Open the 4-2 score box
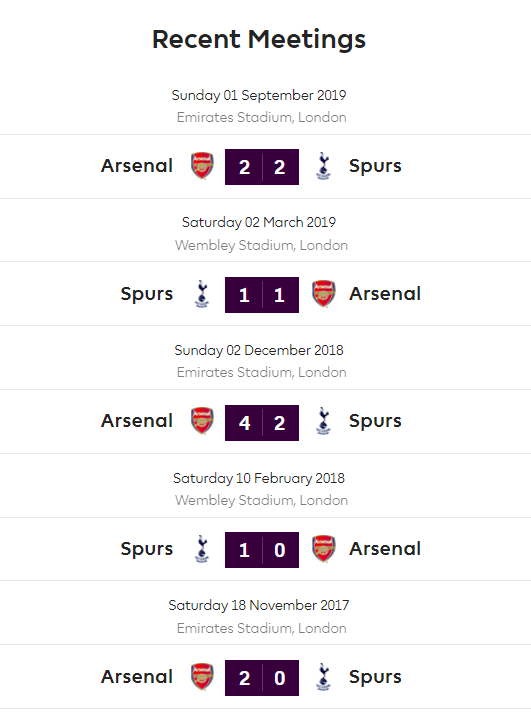 click(x=262, y=423)
